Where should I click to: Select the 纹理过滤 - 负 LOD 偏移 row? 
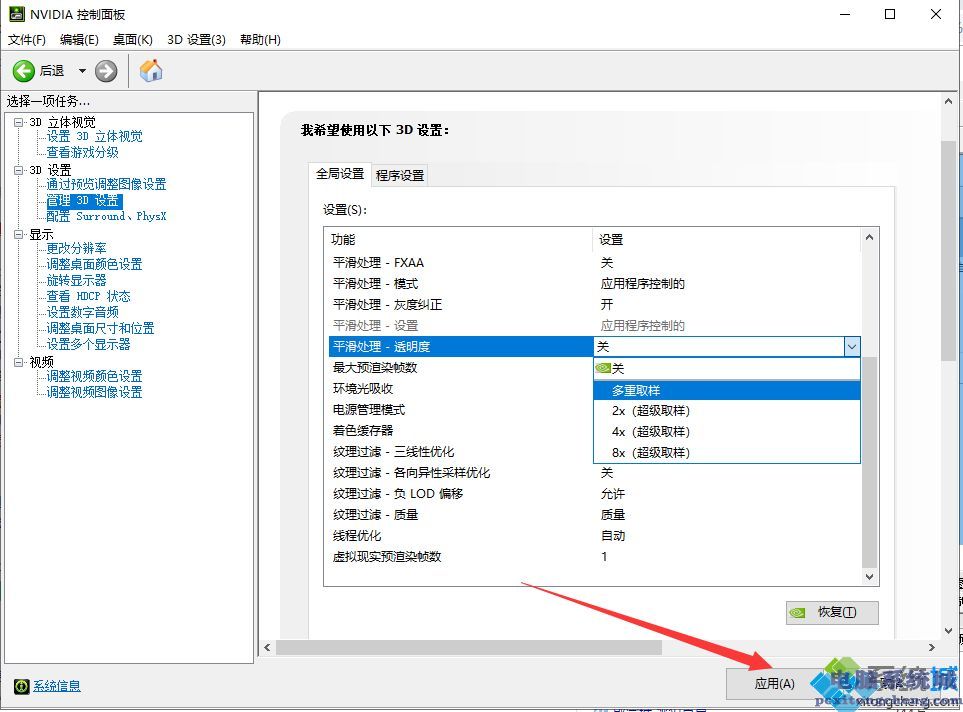(594, 494)
